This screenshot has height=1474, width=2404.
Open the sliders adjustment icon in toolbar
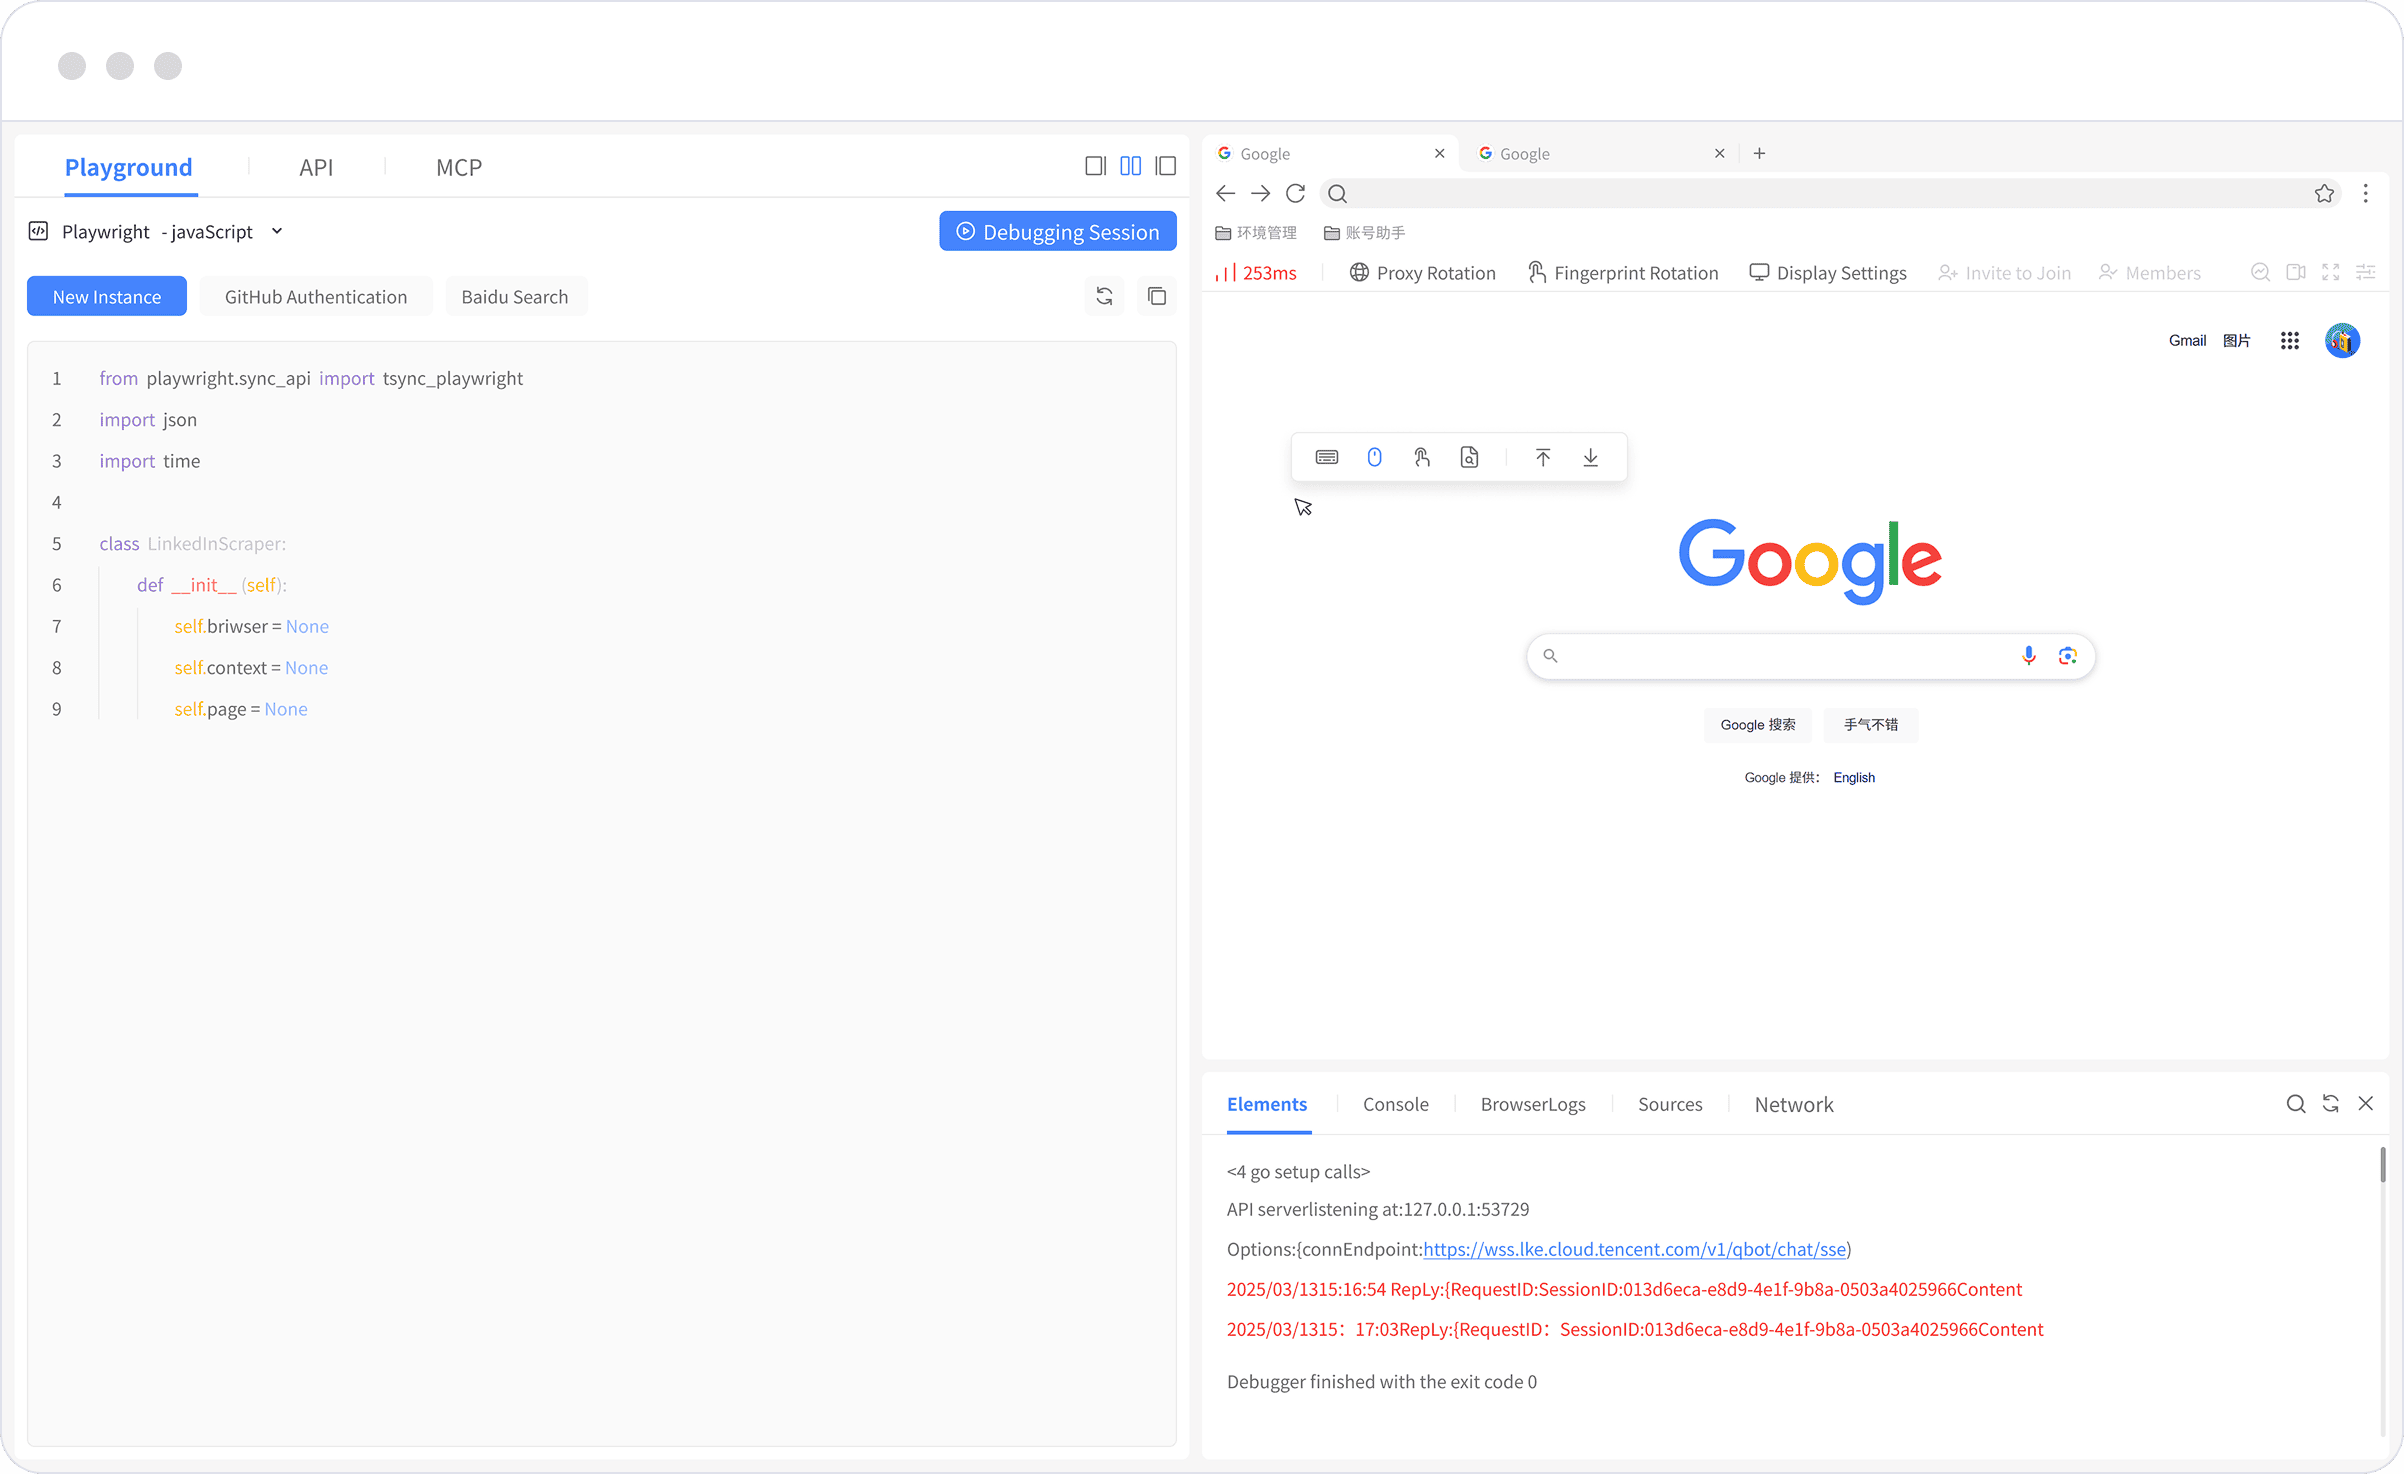[2366, 272]
